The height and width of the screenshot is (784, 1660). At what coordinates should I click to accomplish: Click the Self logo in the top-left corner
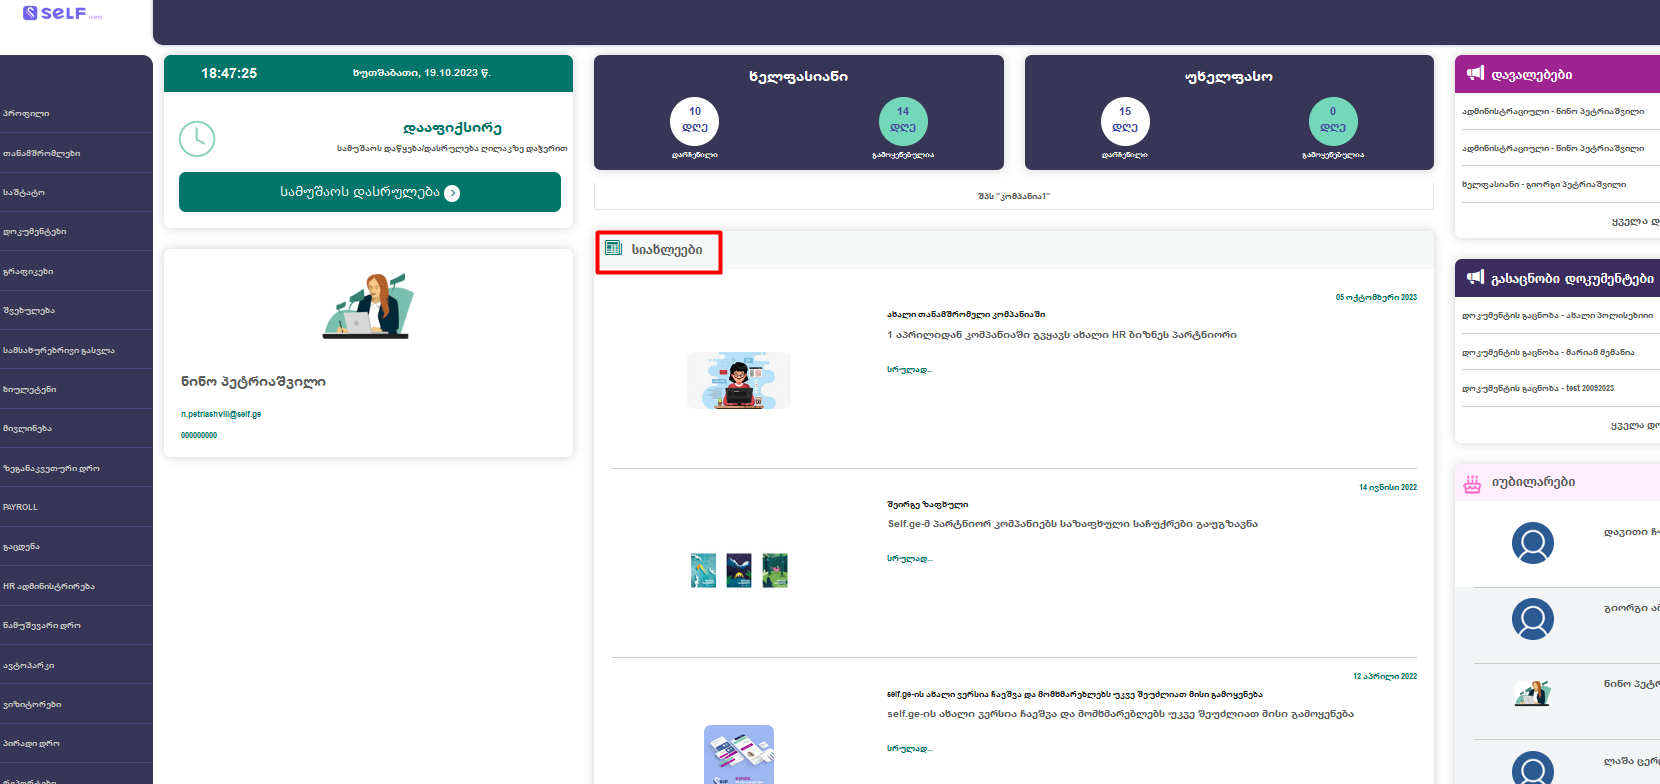(x=62, y=13)
